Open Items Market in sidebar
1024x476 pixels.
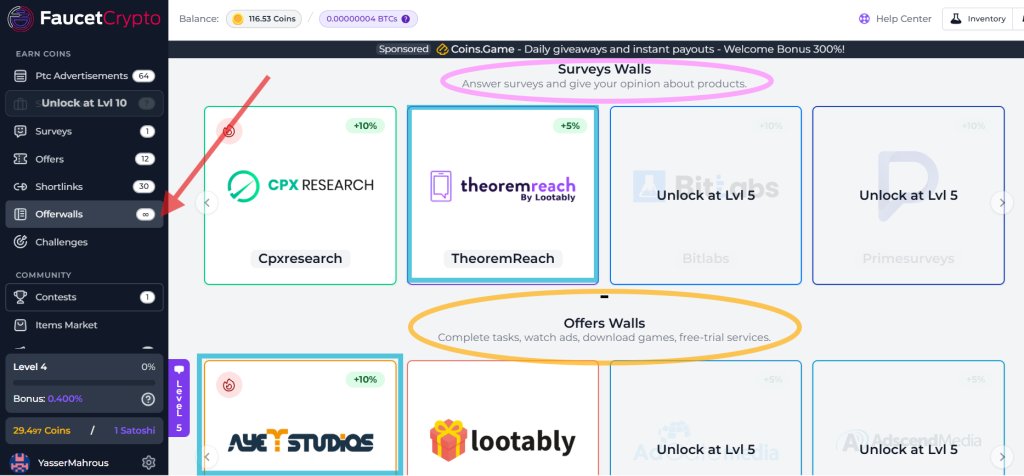pyautogui.click(x=84, y=325)
